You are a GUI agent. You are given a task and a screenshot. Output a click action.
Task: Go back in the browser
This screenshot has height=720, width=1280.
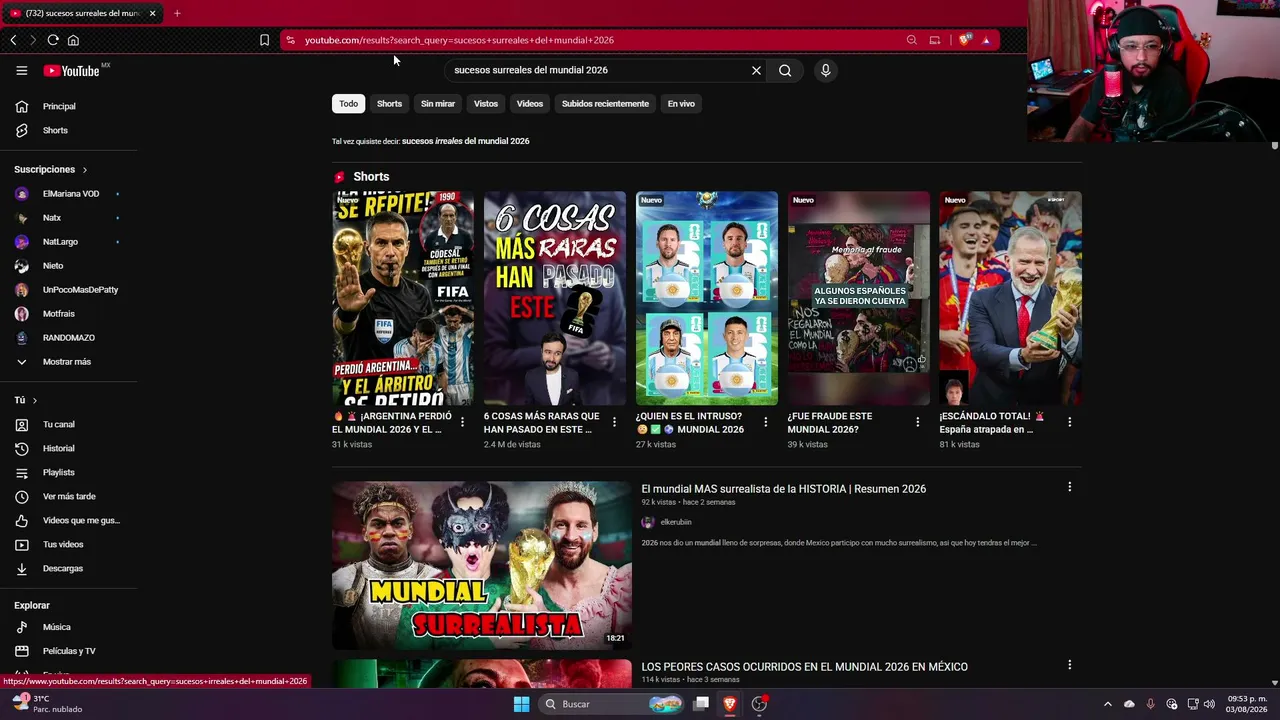[13, 40]
